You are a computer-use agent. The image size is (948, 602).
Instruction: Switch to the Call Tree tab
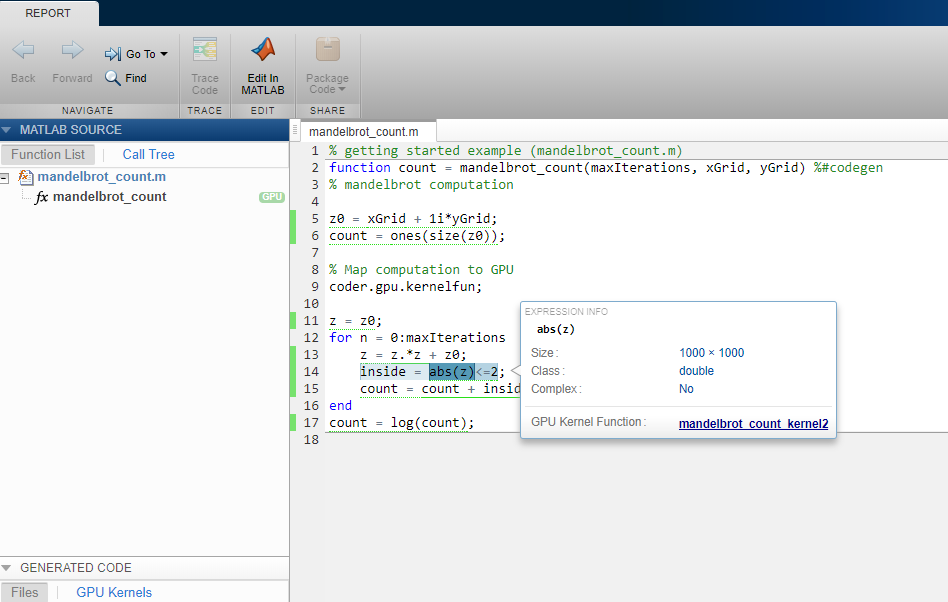[148, 154]
